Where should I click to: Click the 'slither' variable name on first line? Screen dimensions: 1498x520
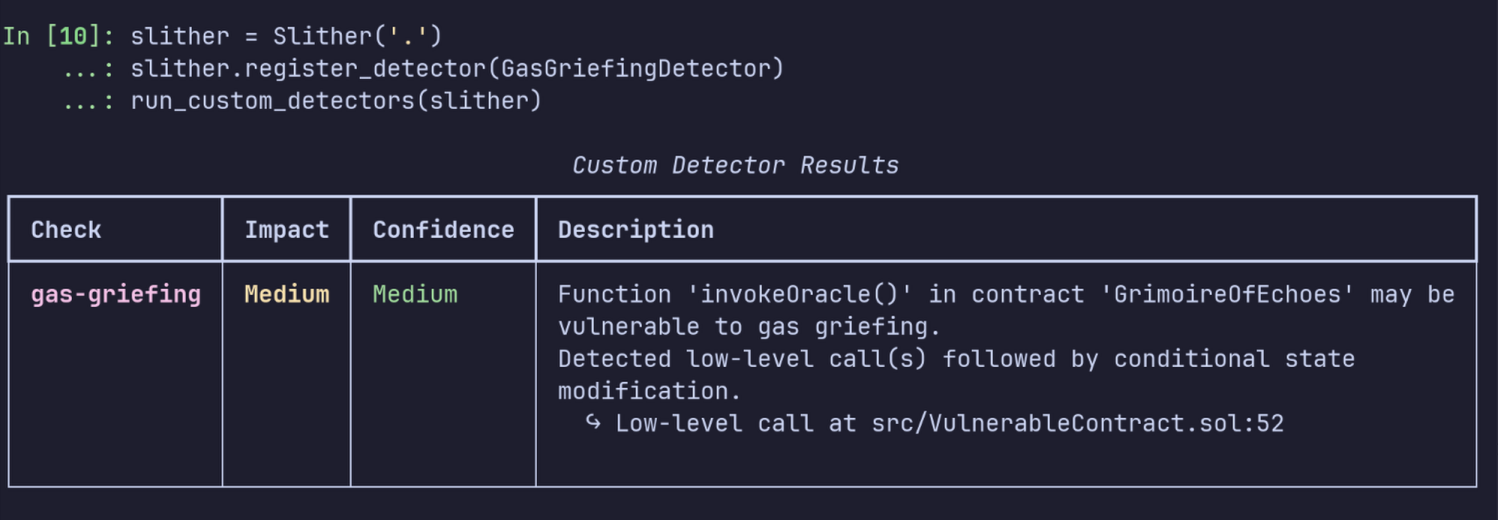tap(180, 36)
